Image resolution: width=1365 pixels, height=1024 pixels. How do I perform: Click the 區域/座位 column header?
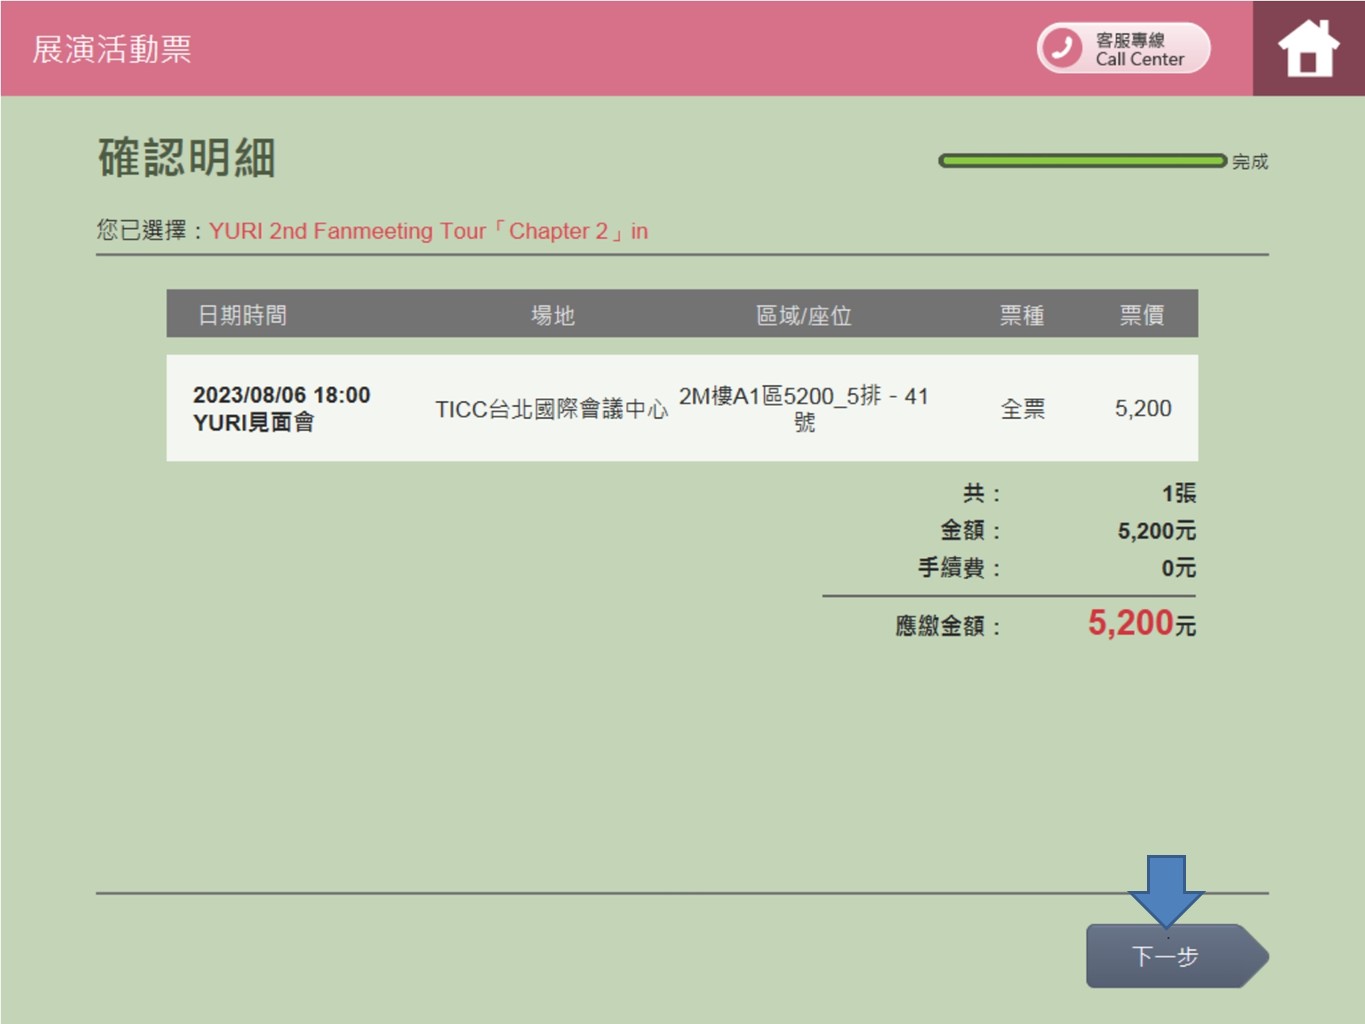pyautogui.click(x=804, y=315)
